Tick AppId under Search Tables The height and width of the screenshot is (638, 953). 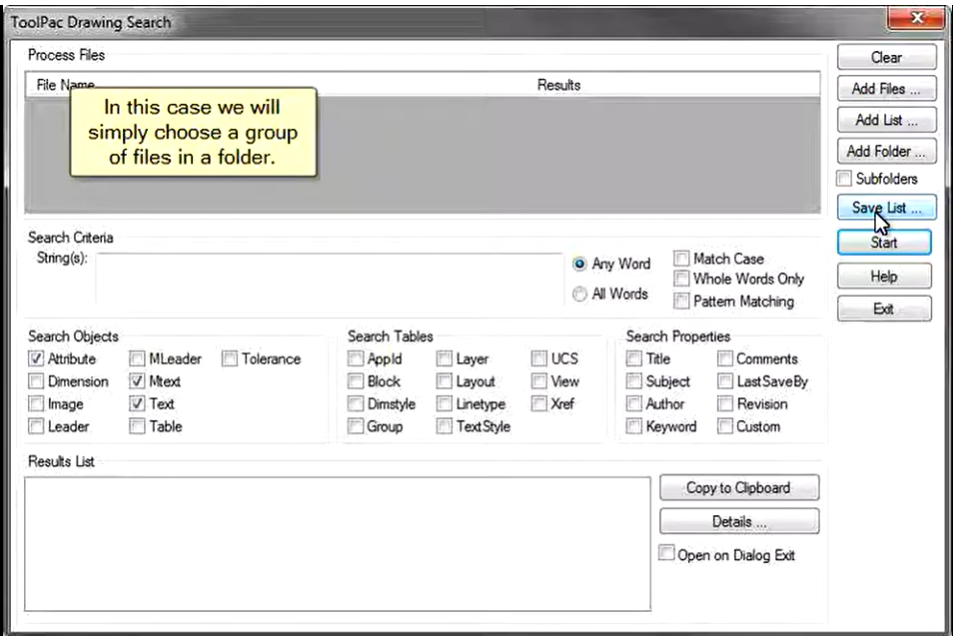point(356,358)
